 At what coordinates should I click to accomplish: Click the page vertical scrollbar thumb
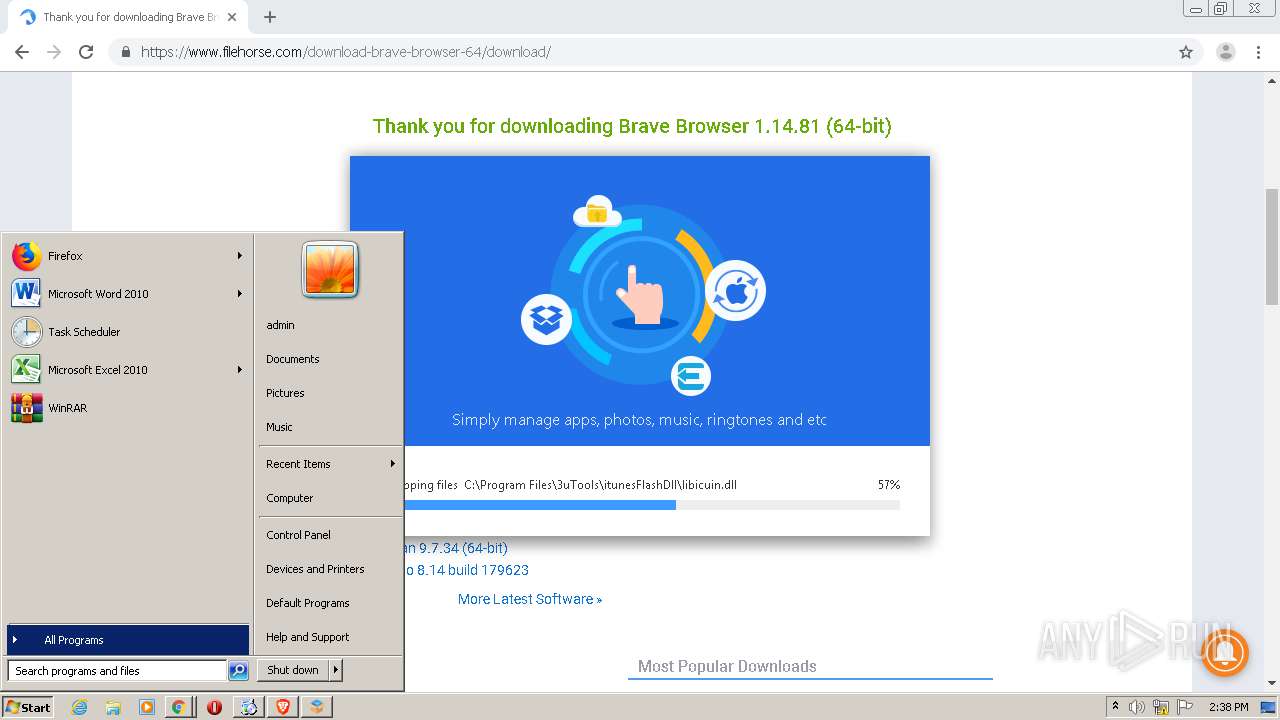click(x=1272, y=246)
